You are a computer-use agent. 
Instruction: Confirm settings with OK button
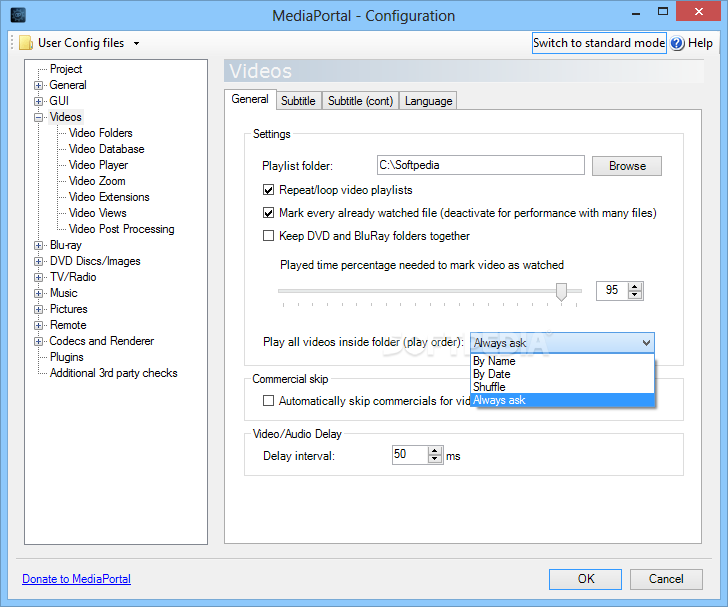585,579
